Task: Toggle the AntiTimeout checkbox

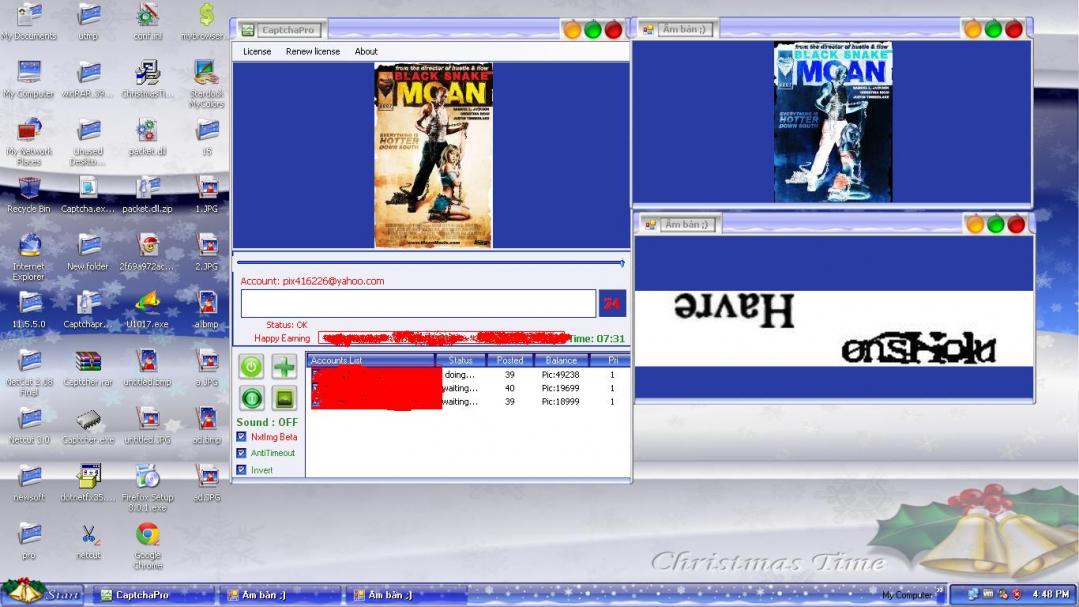Action: click(242, 454)
